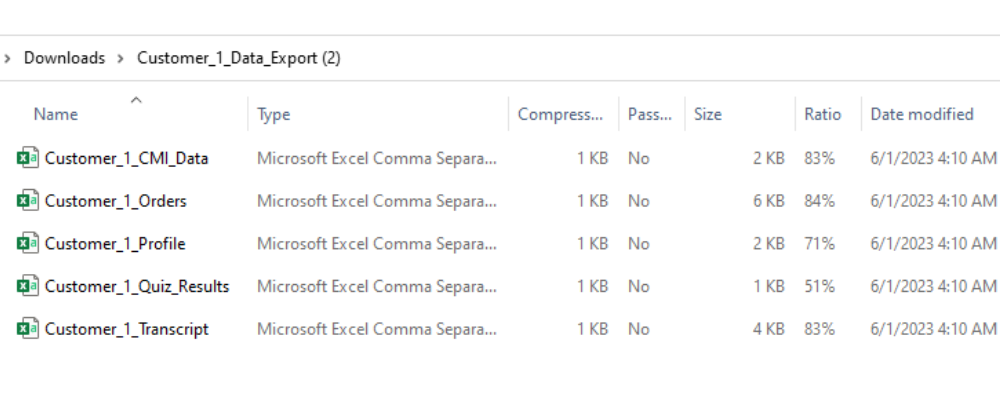1000x400 pixels.
Task: Sort files by the Type column header
Action: pyautogui.click(x=274, y=114)
